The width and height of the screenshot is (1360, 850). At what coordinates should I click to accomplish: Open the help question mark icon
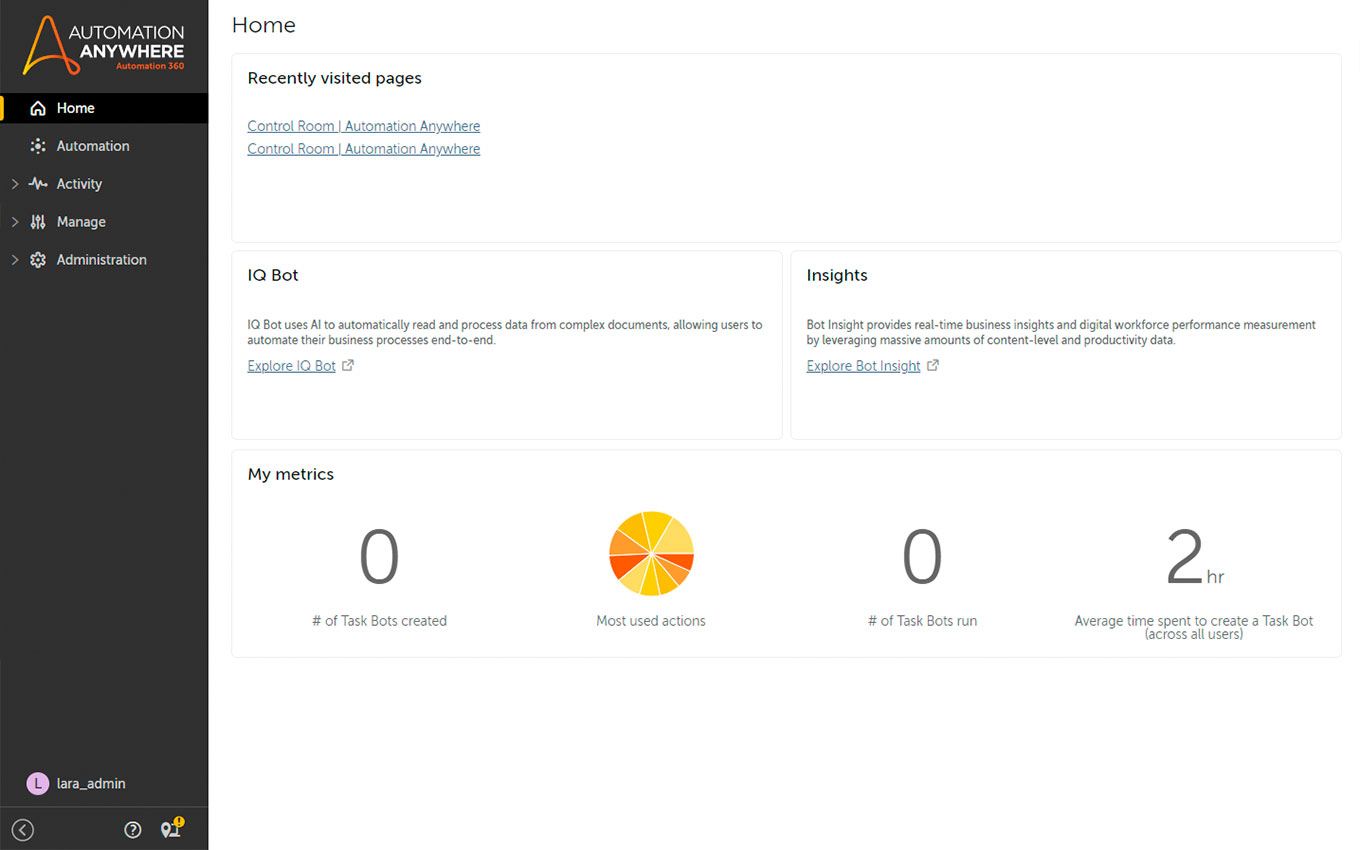pos(133,830)
